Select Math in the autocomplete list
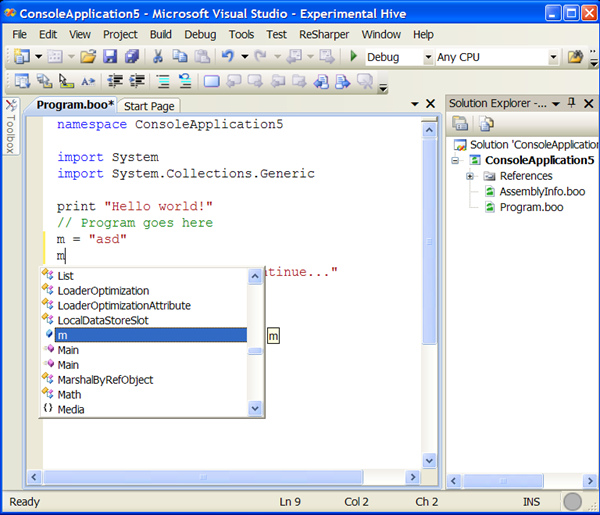This screenshot has width=600, height=515. pyautogui.click(x=69, y=394)
